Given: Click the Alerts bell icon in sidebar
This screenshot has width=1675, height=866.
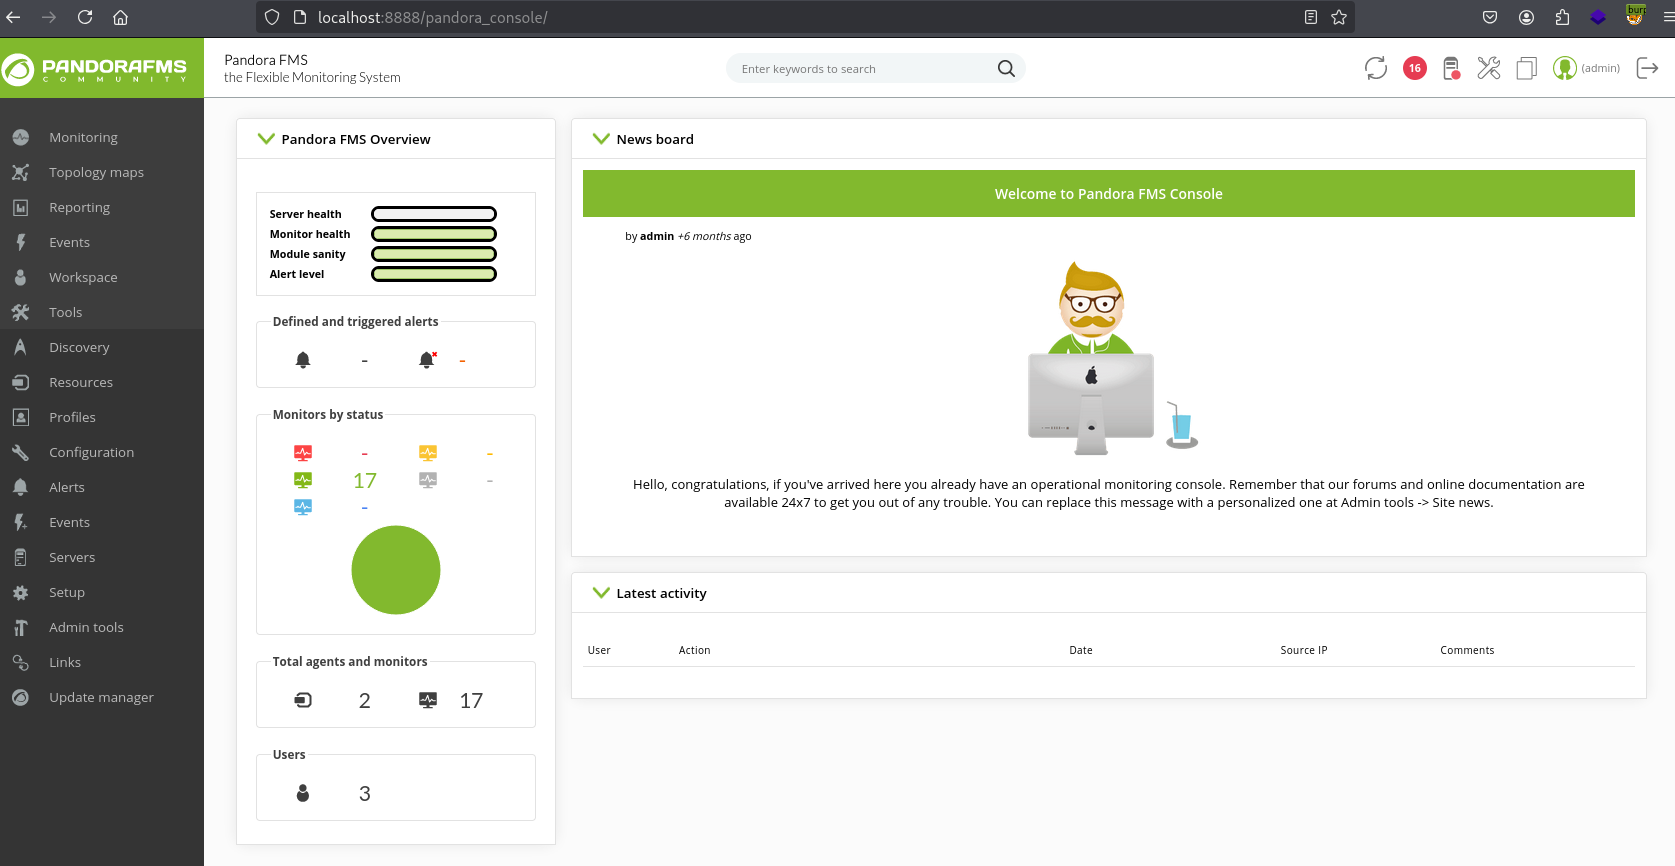Looking at the screenshot, I should [20, 487].
